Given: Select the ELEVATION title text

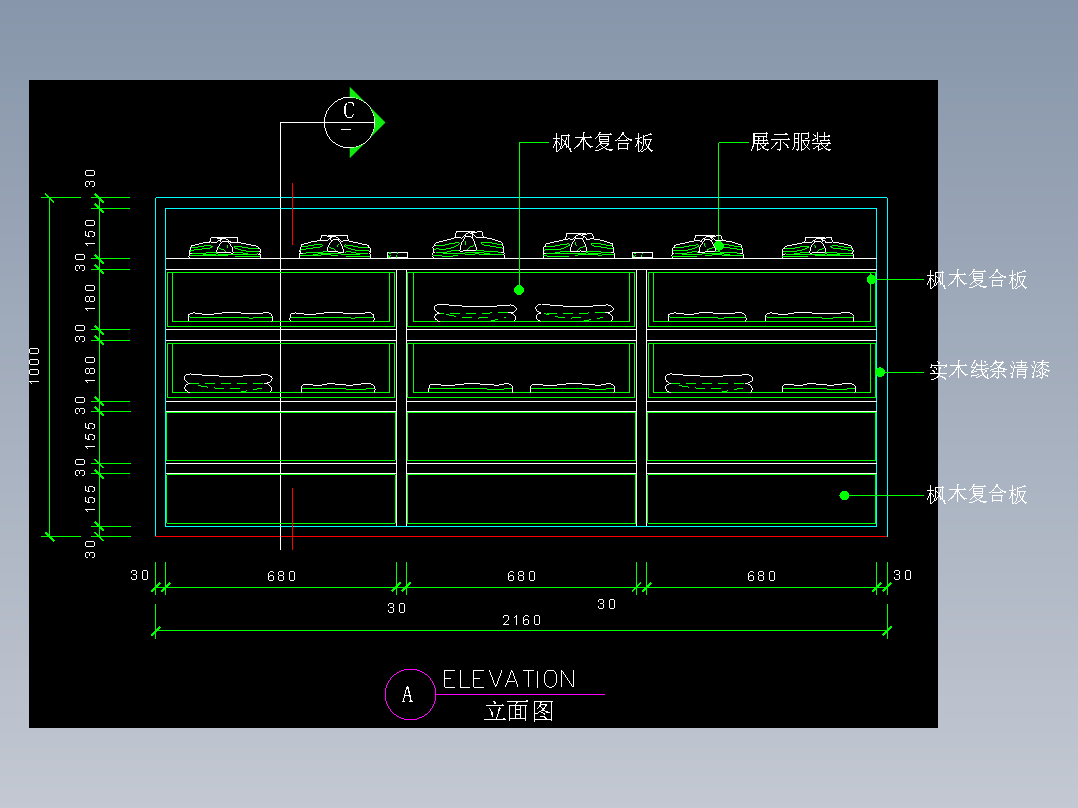Looking at the screenshot, I should 509,679.
